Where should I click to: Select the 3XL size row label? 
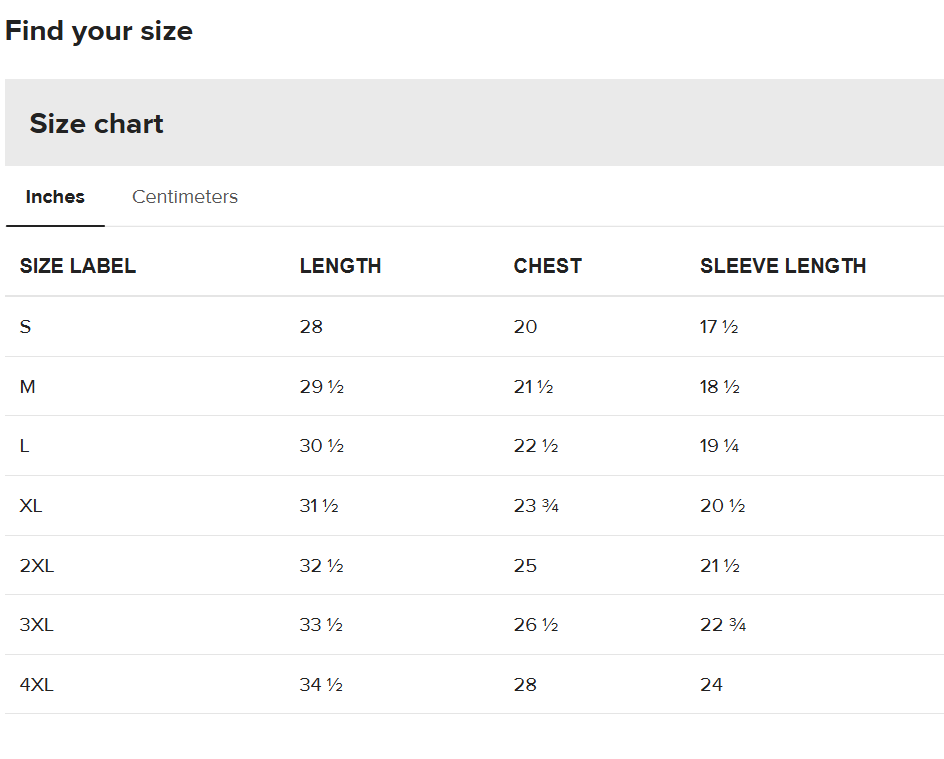click(37, 625)
